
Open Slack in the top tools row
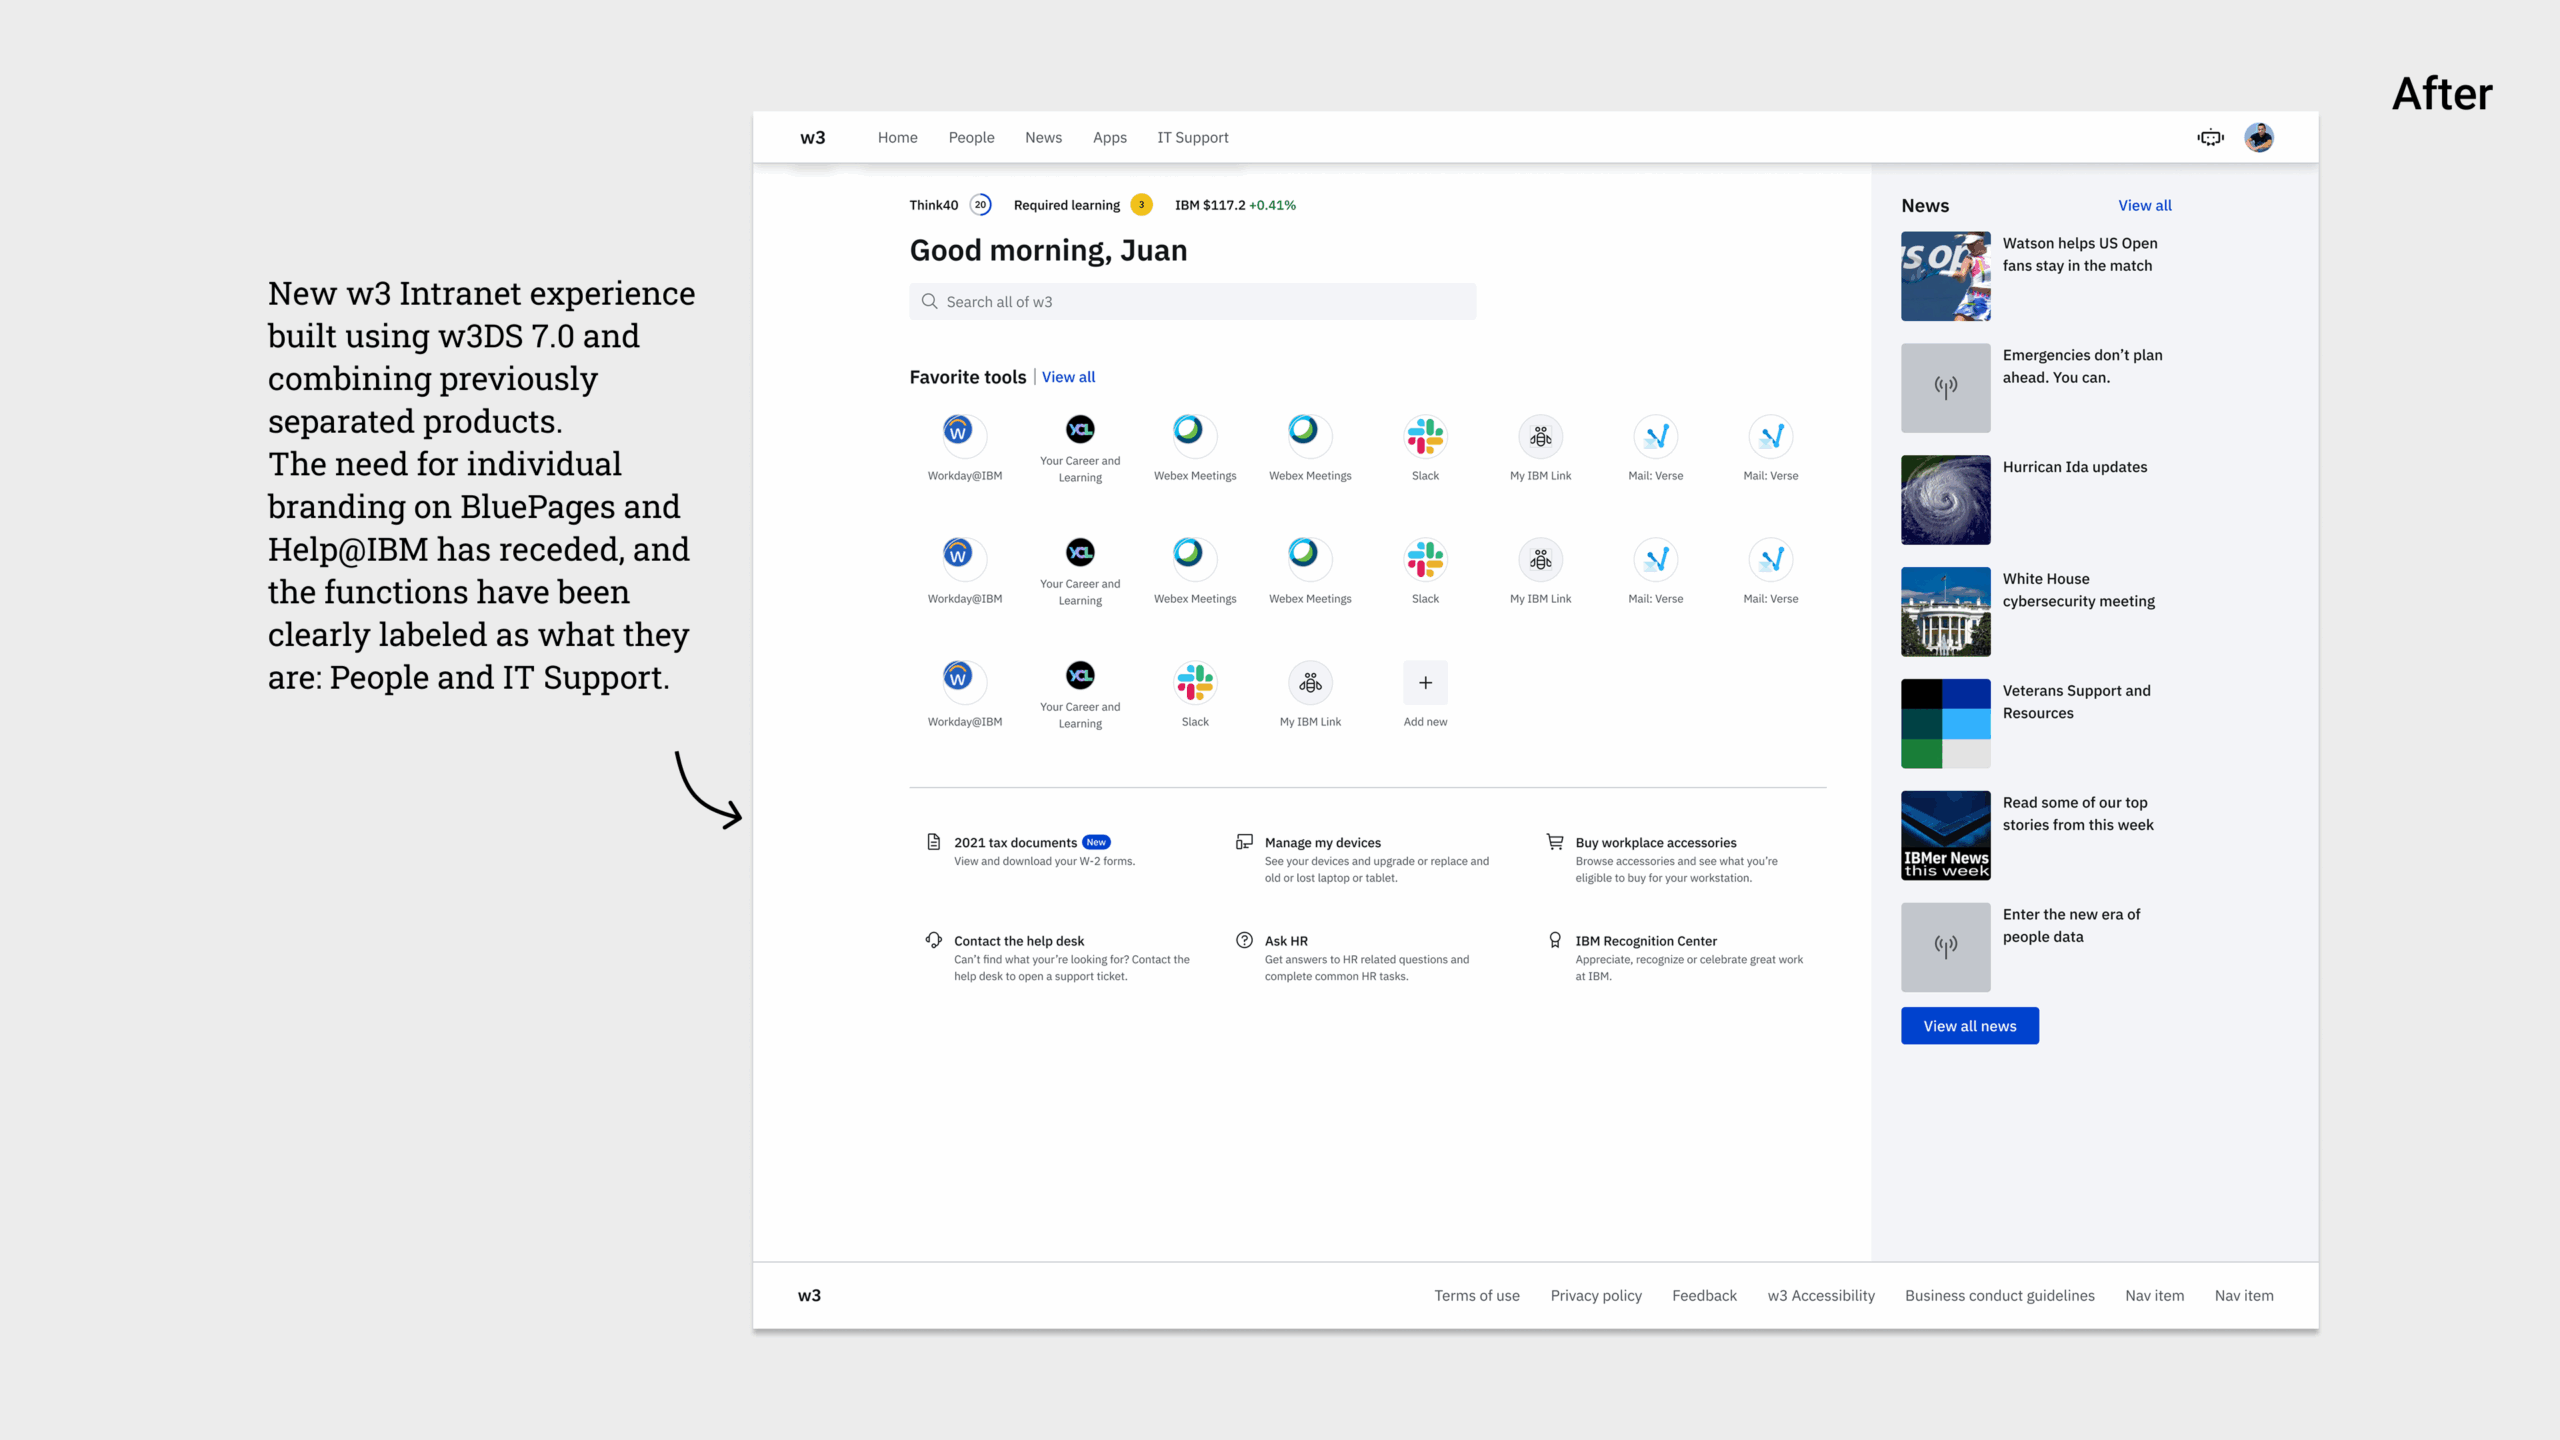1425,436
